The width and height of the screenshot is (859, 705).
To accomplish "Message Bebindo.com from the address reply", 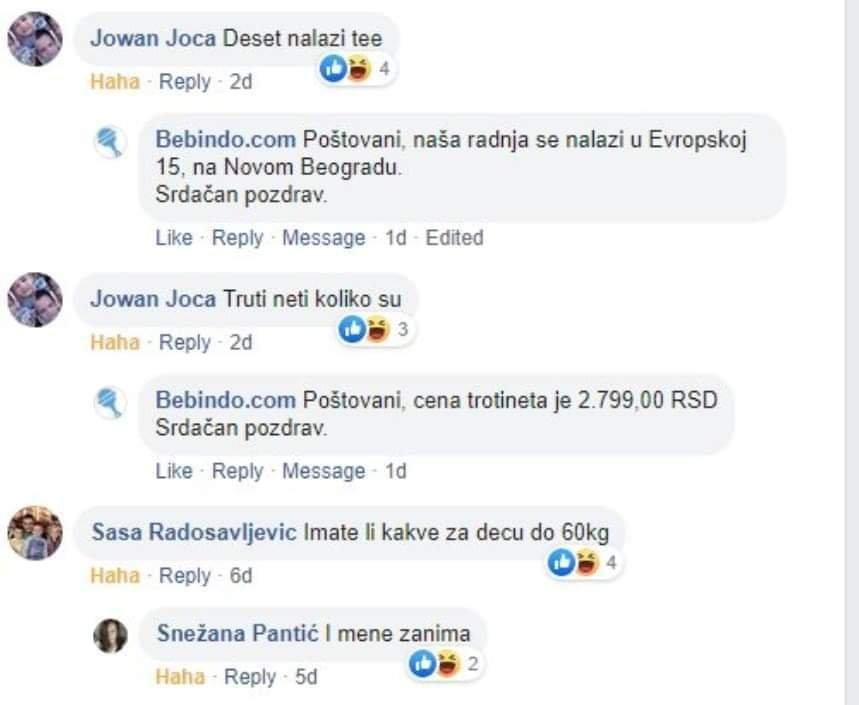I will coord(324,238).
